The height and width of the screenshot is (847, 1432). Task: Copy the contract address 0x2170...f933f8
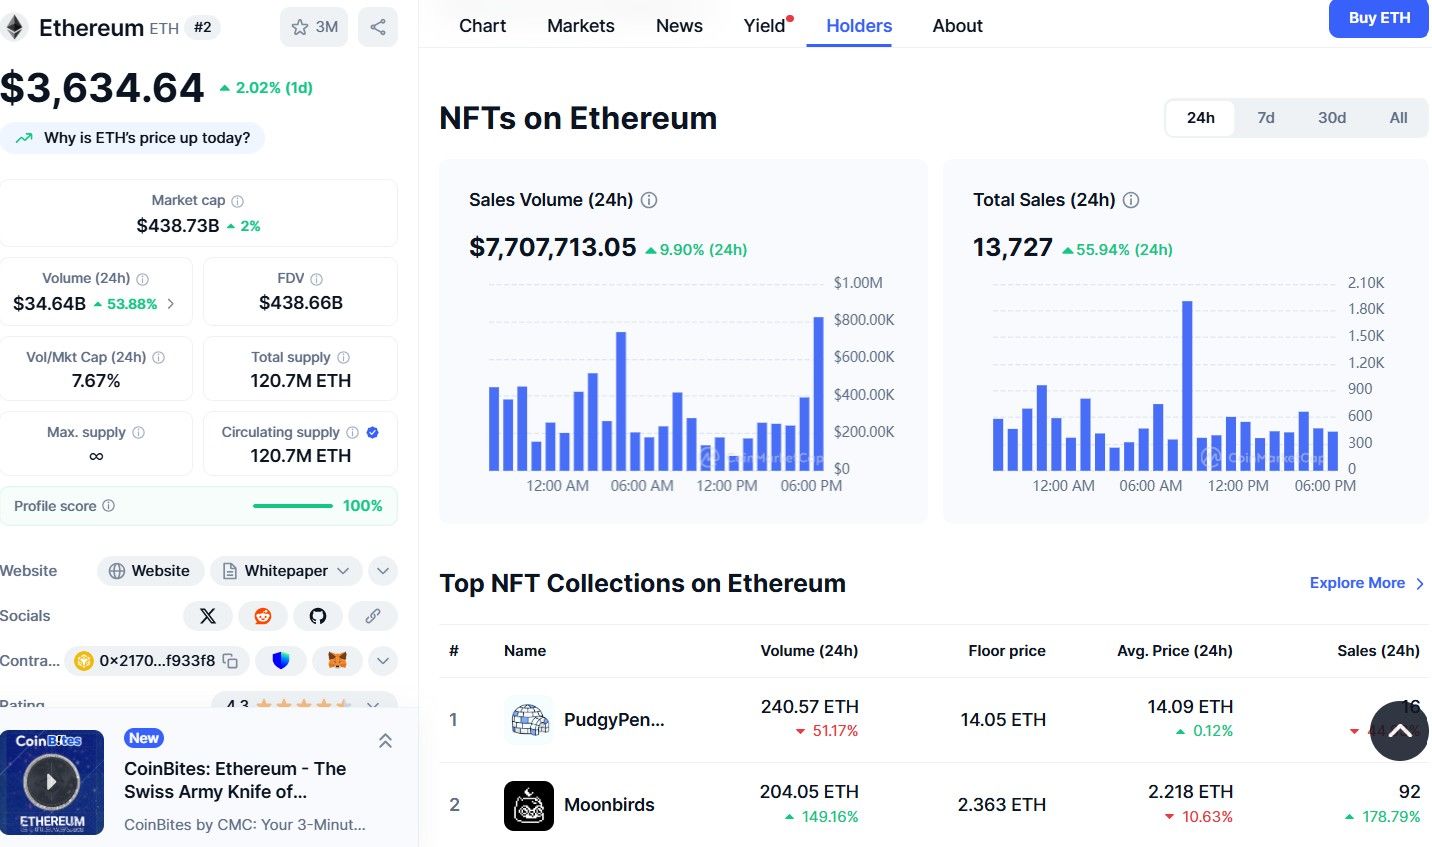click(x=231, y=661)
